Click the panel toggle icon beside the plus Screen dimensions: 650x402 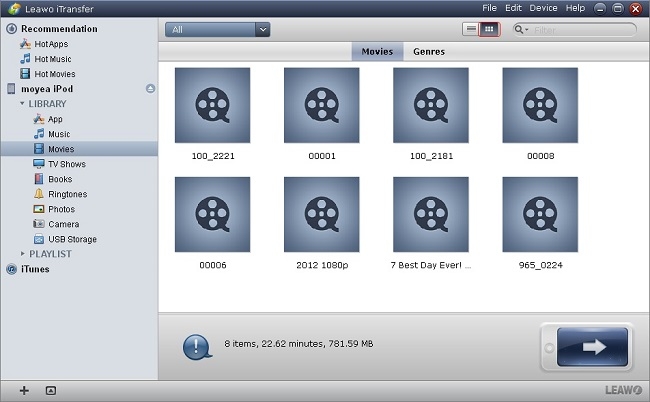point(51,390)
